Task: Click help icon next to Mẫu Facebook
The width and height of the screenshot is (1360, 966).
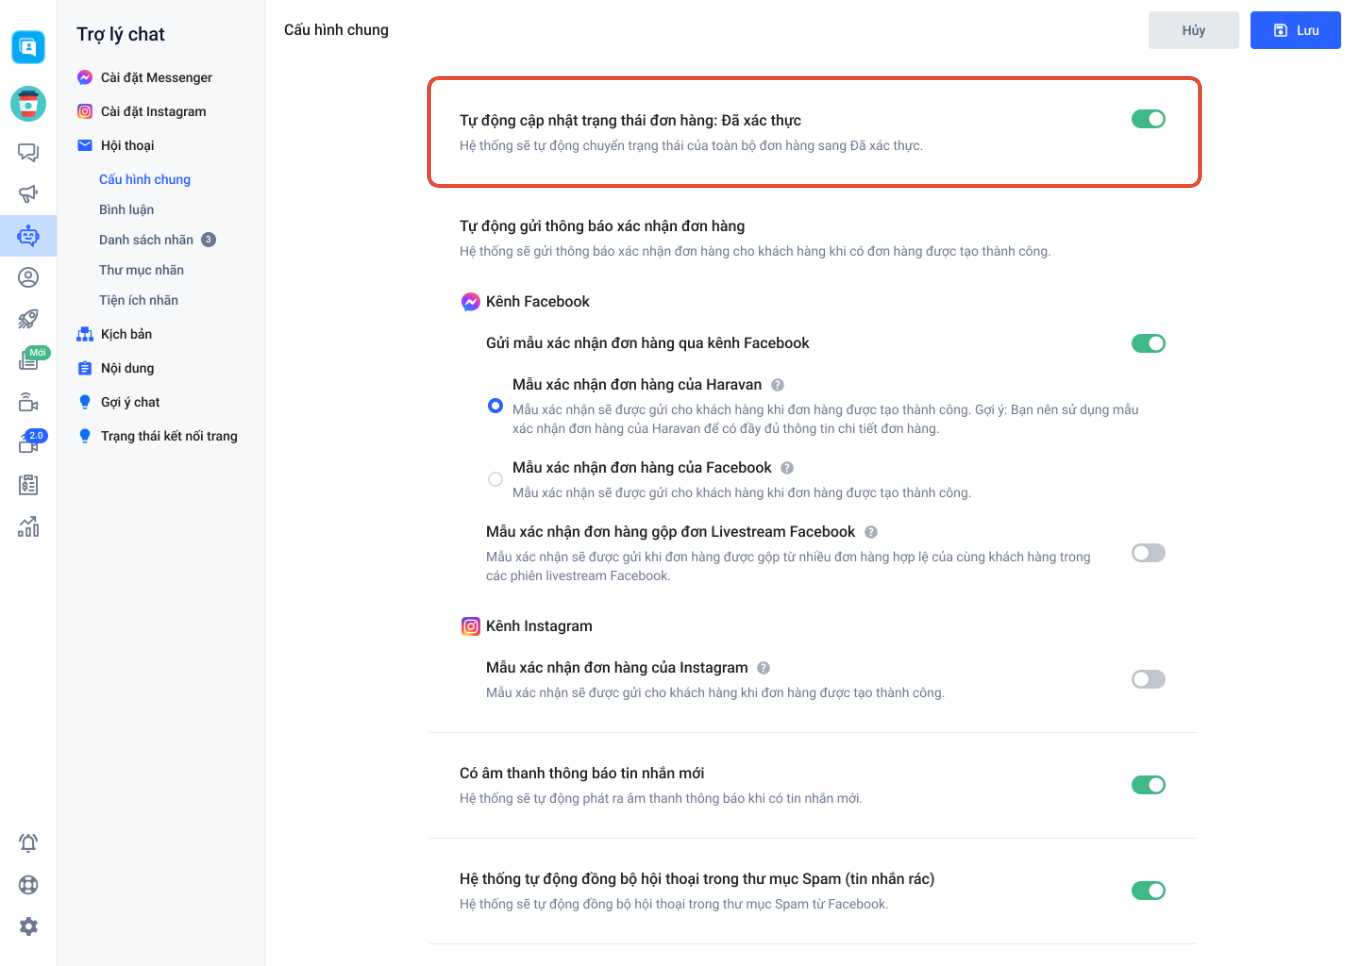Action: pyautogui.click(x=787, y=468)
